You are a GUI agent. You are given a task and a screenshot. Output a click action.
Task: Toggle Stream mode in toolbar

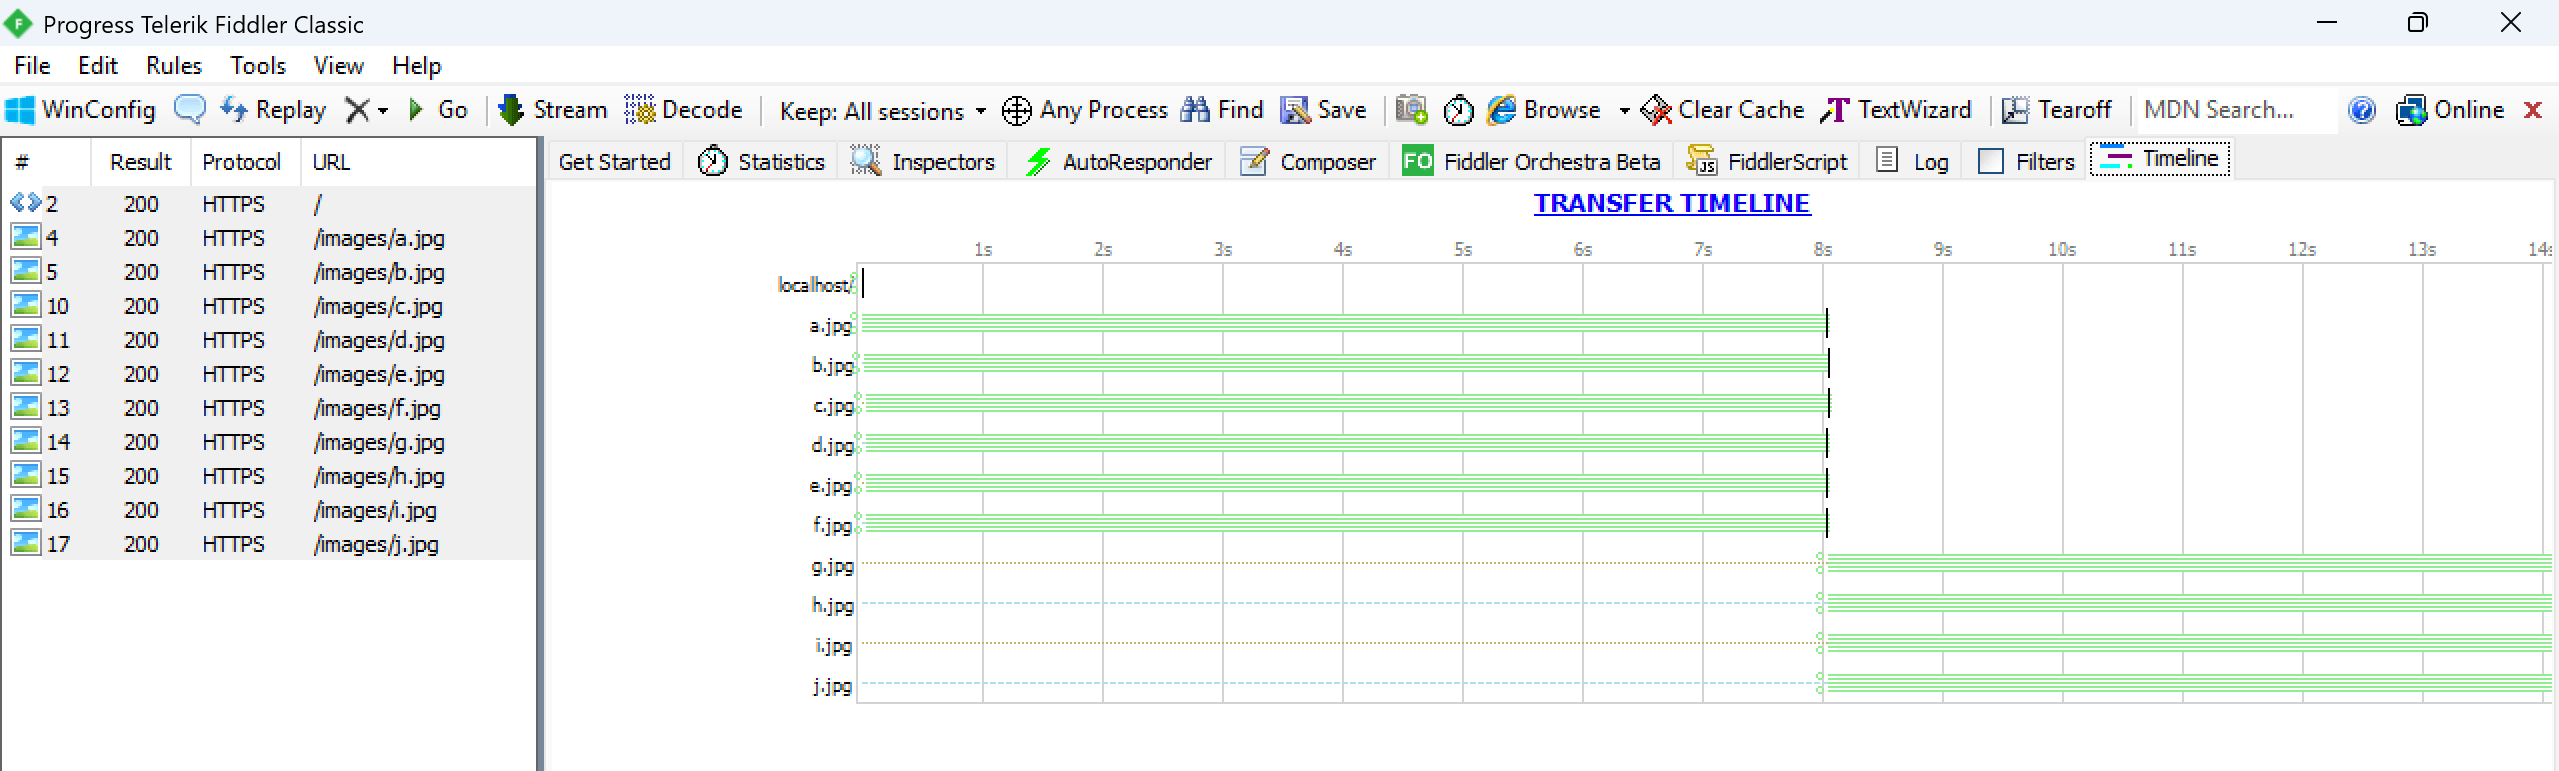click(553, 110)
